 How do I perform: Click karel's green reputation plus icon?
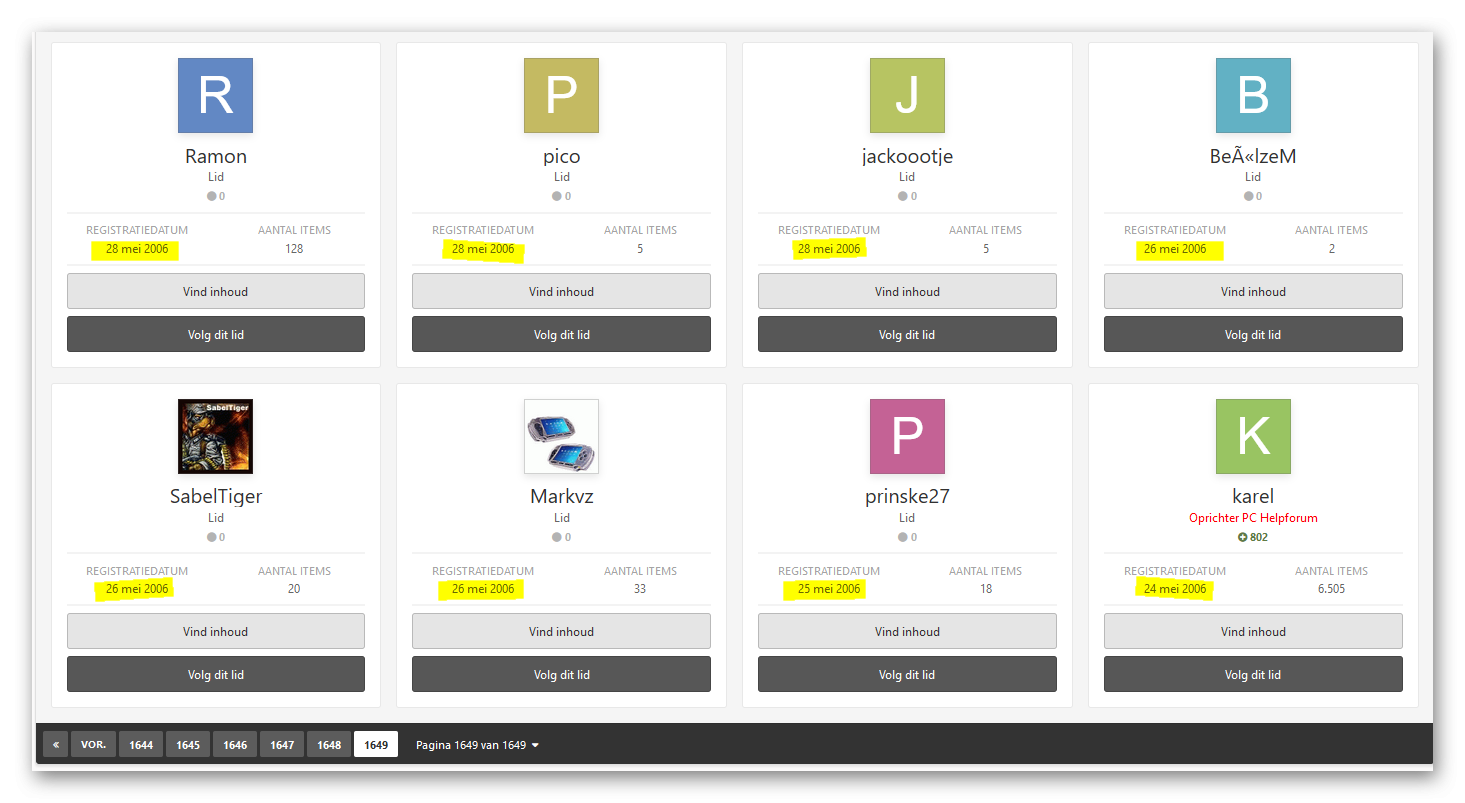tap(1243, 537)
